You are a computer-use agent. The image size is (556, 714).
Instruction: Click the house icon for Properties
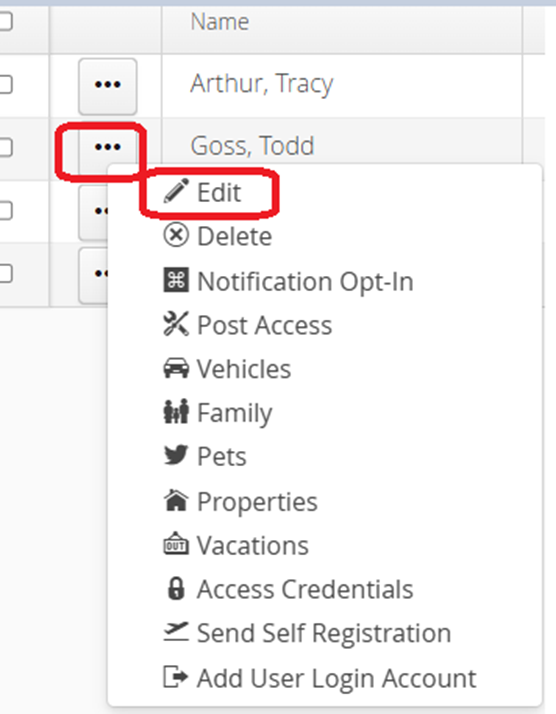coord(176,500)
